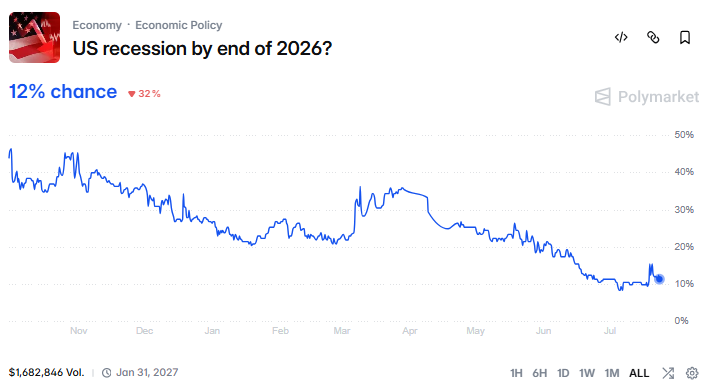The width and height of the screenshot is (709, 388).
Task: Click the Polymarket logo watermark
Action: pyautogui.click(x=647, y=97)
